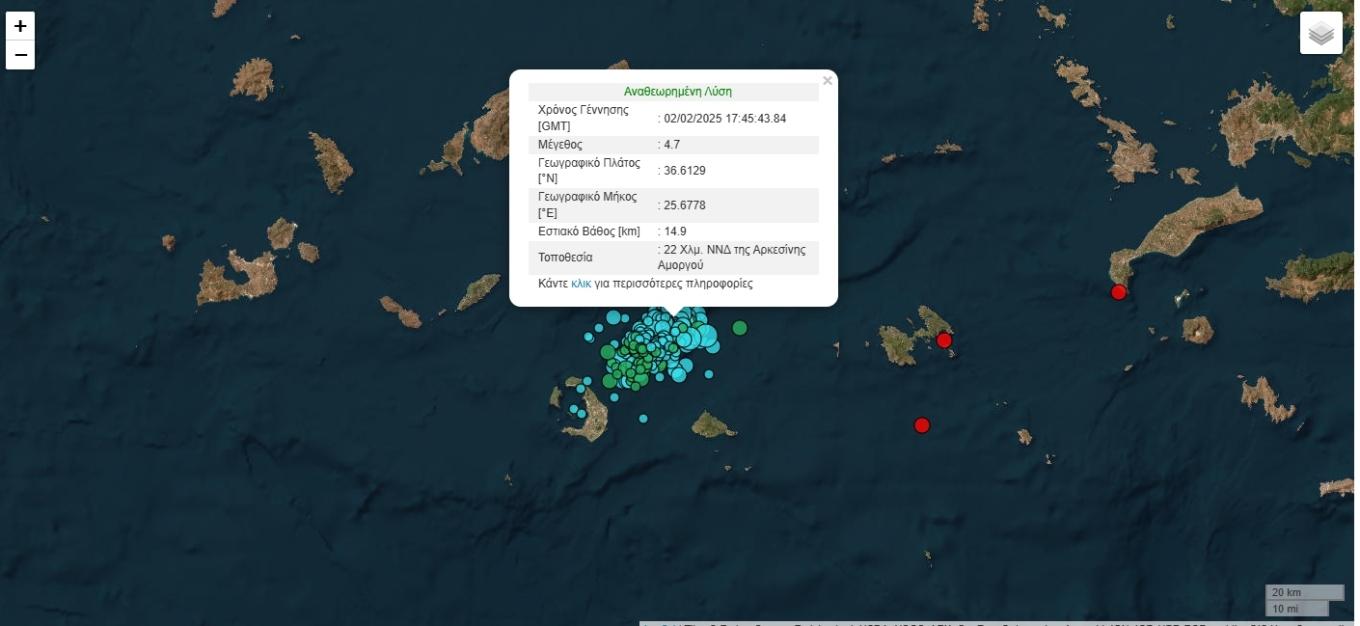Click the 20 km scale bar
Image resolution: width=1360 pixels, height=626 pixels.
pos(1304,592)
